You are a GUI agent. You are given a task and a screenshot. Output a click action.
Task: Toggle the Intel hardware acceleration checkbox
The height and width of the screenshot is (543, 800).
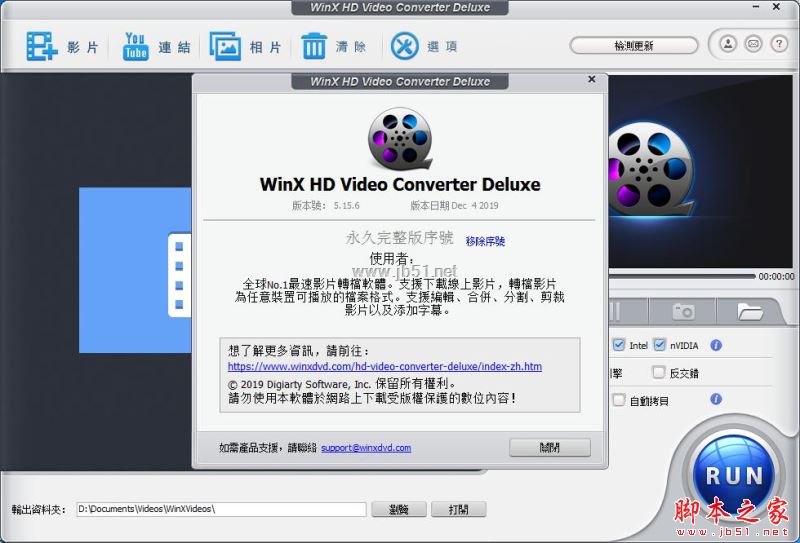[618, 345]
